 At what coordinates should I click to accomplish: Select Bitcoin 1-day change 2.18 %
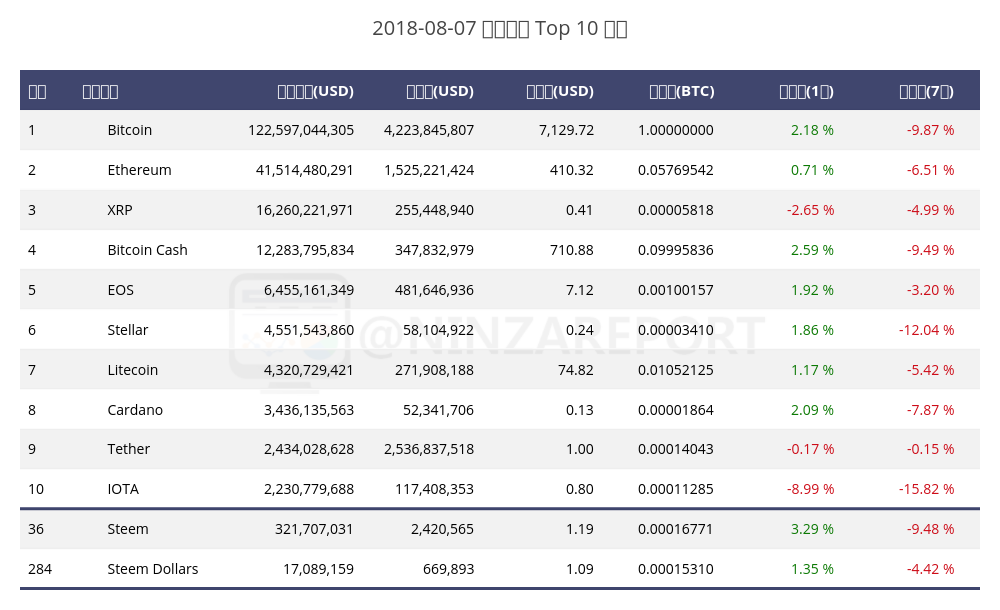[x=812, y=130]
